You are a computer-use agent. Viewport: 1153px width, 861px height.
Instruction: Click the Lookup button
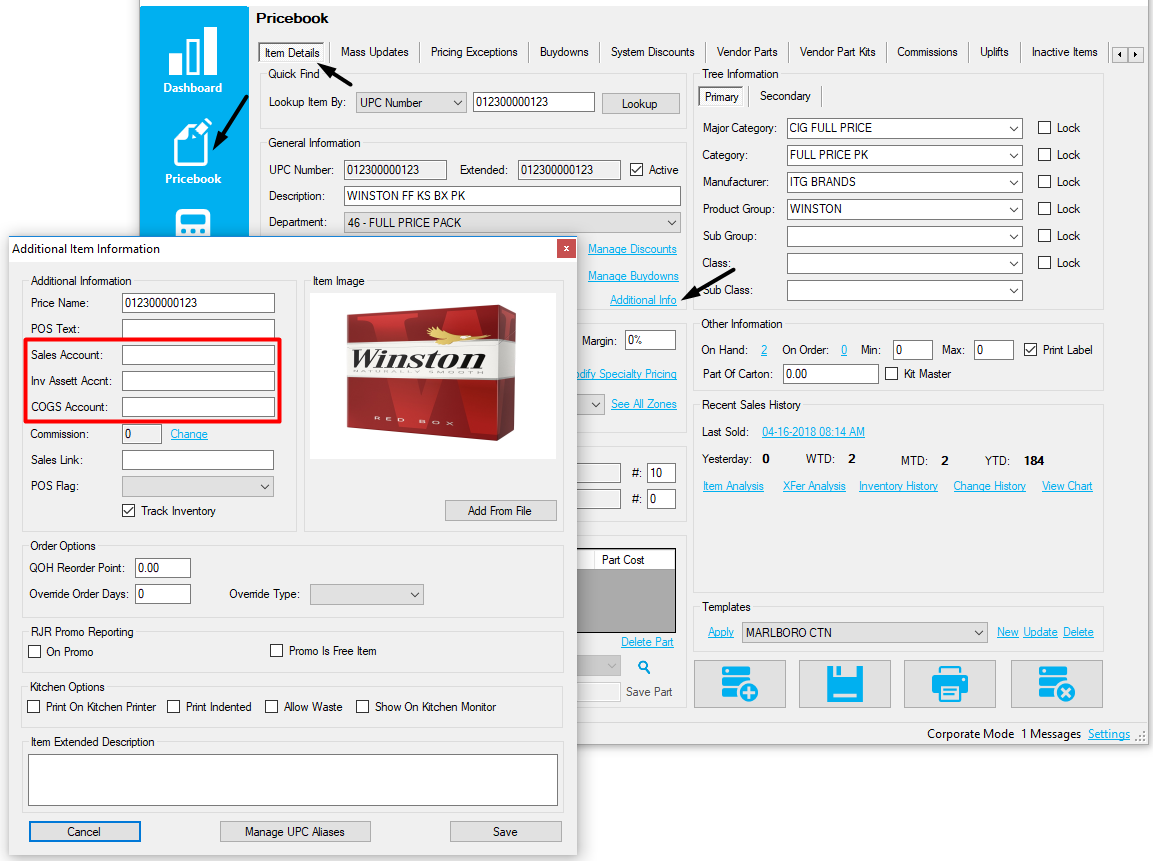pos(639,104)
